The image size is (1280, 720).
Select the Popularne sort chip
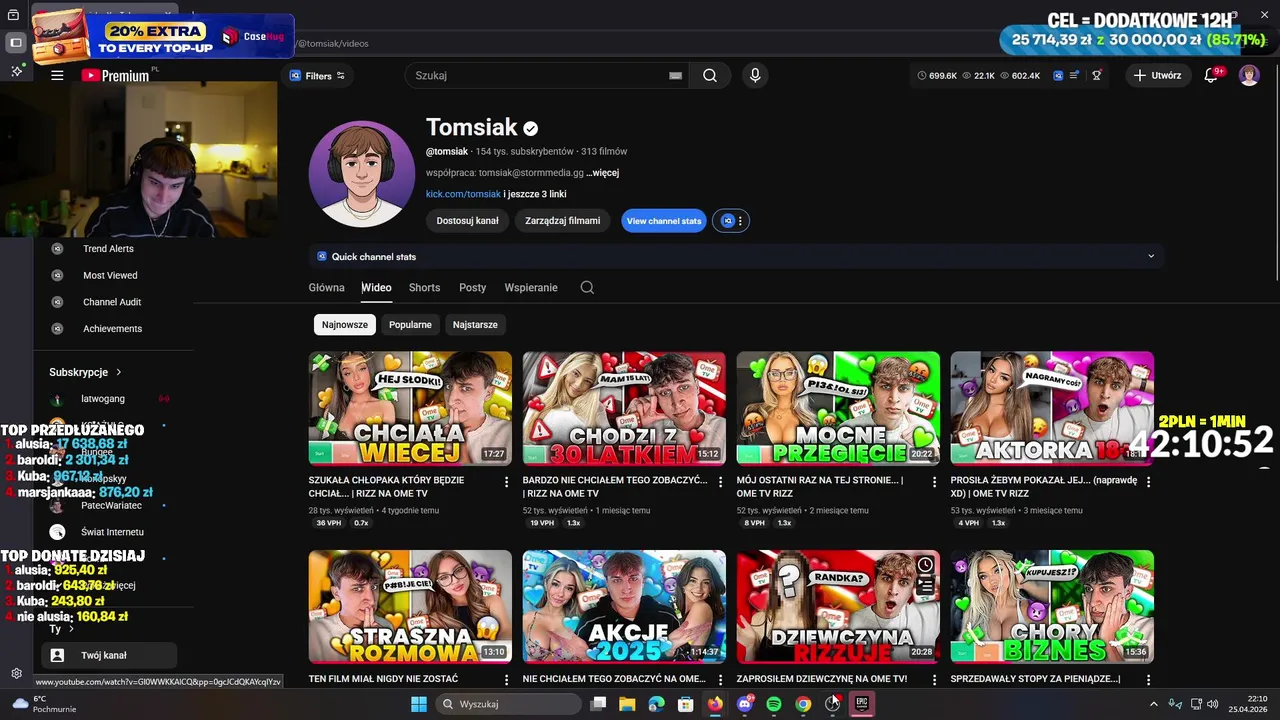tap(410, 324)
